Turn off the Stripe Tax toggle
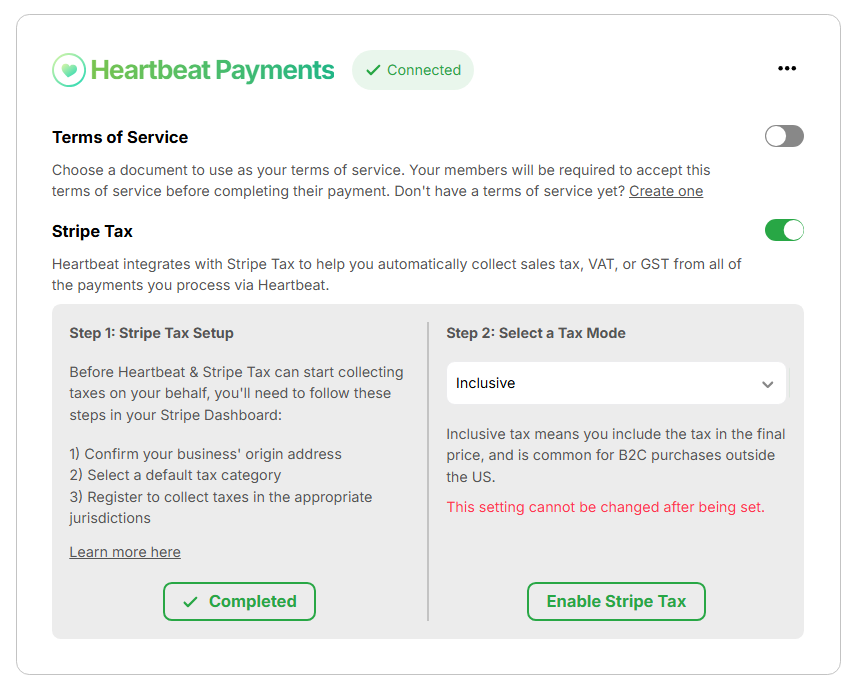Screen dimensions: 862x683 [784, 230]
